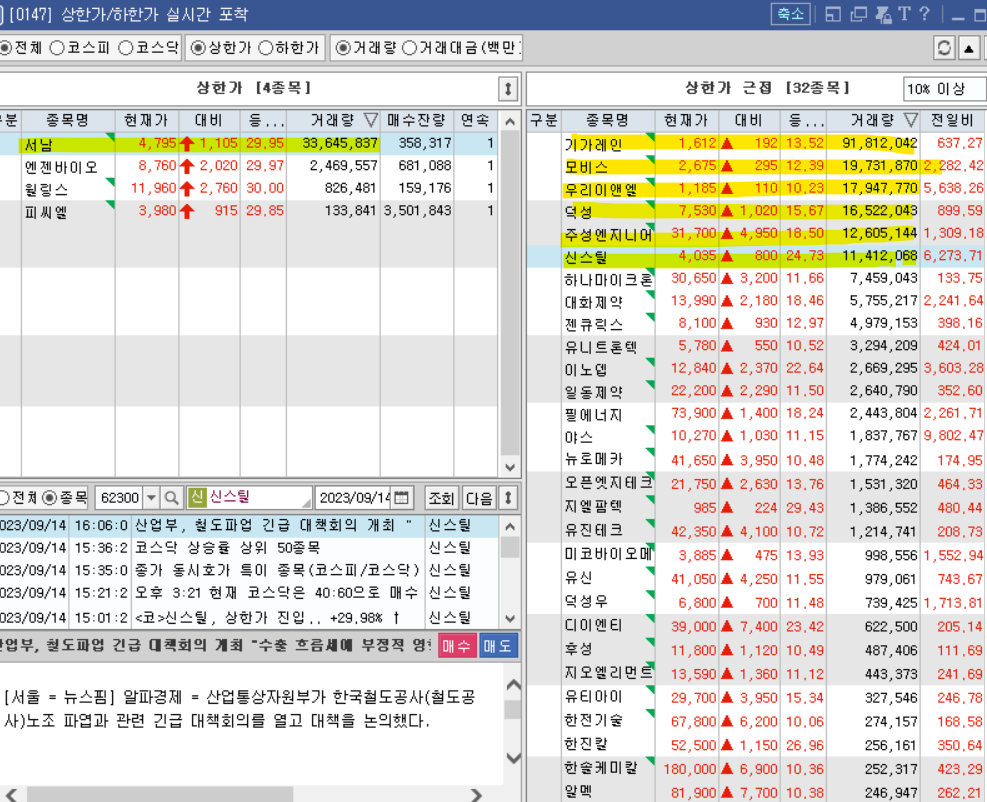Click horizontal scrollbar left arrow in article pane
The image size is (987, 802).
11,794
